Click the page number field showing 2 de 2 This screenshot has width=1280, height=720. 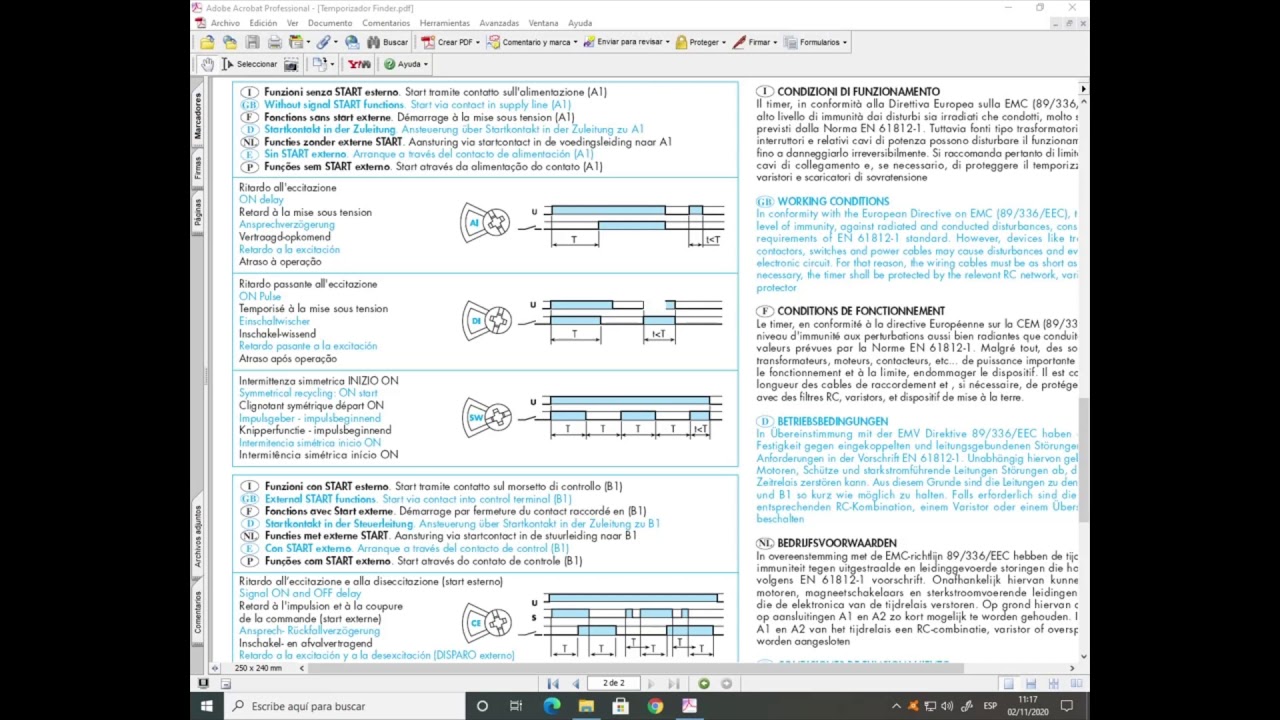click(x=613, y=684)
